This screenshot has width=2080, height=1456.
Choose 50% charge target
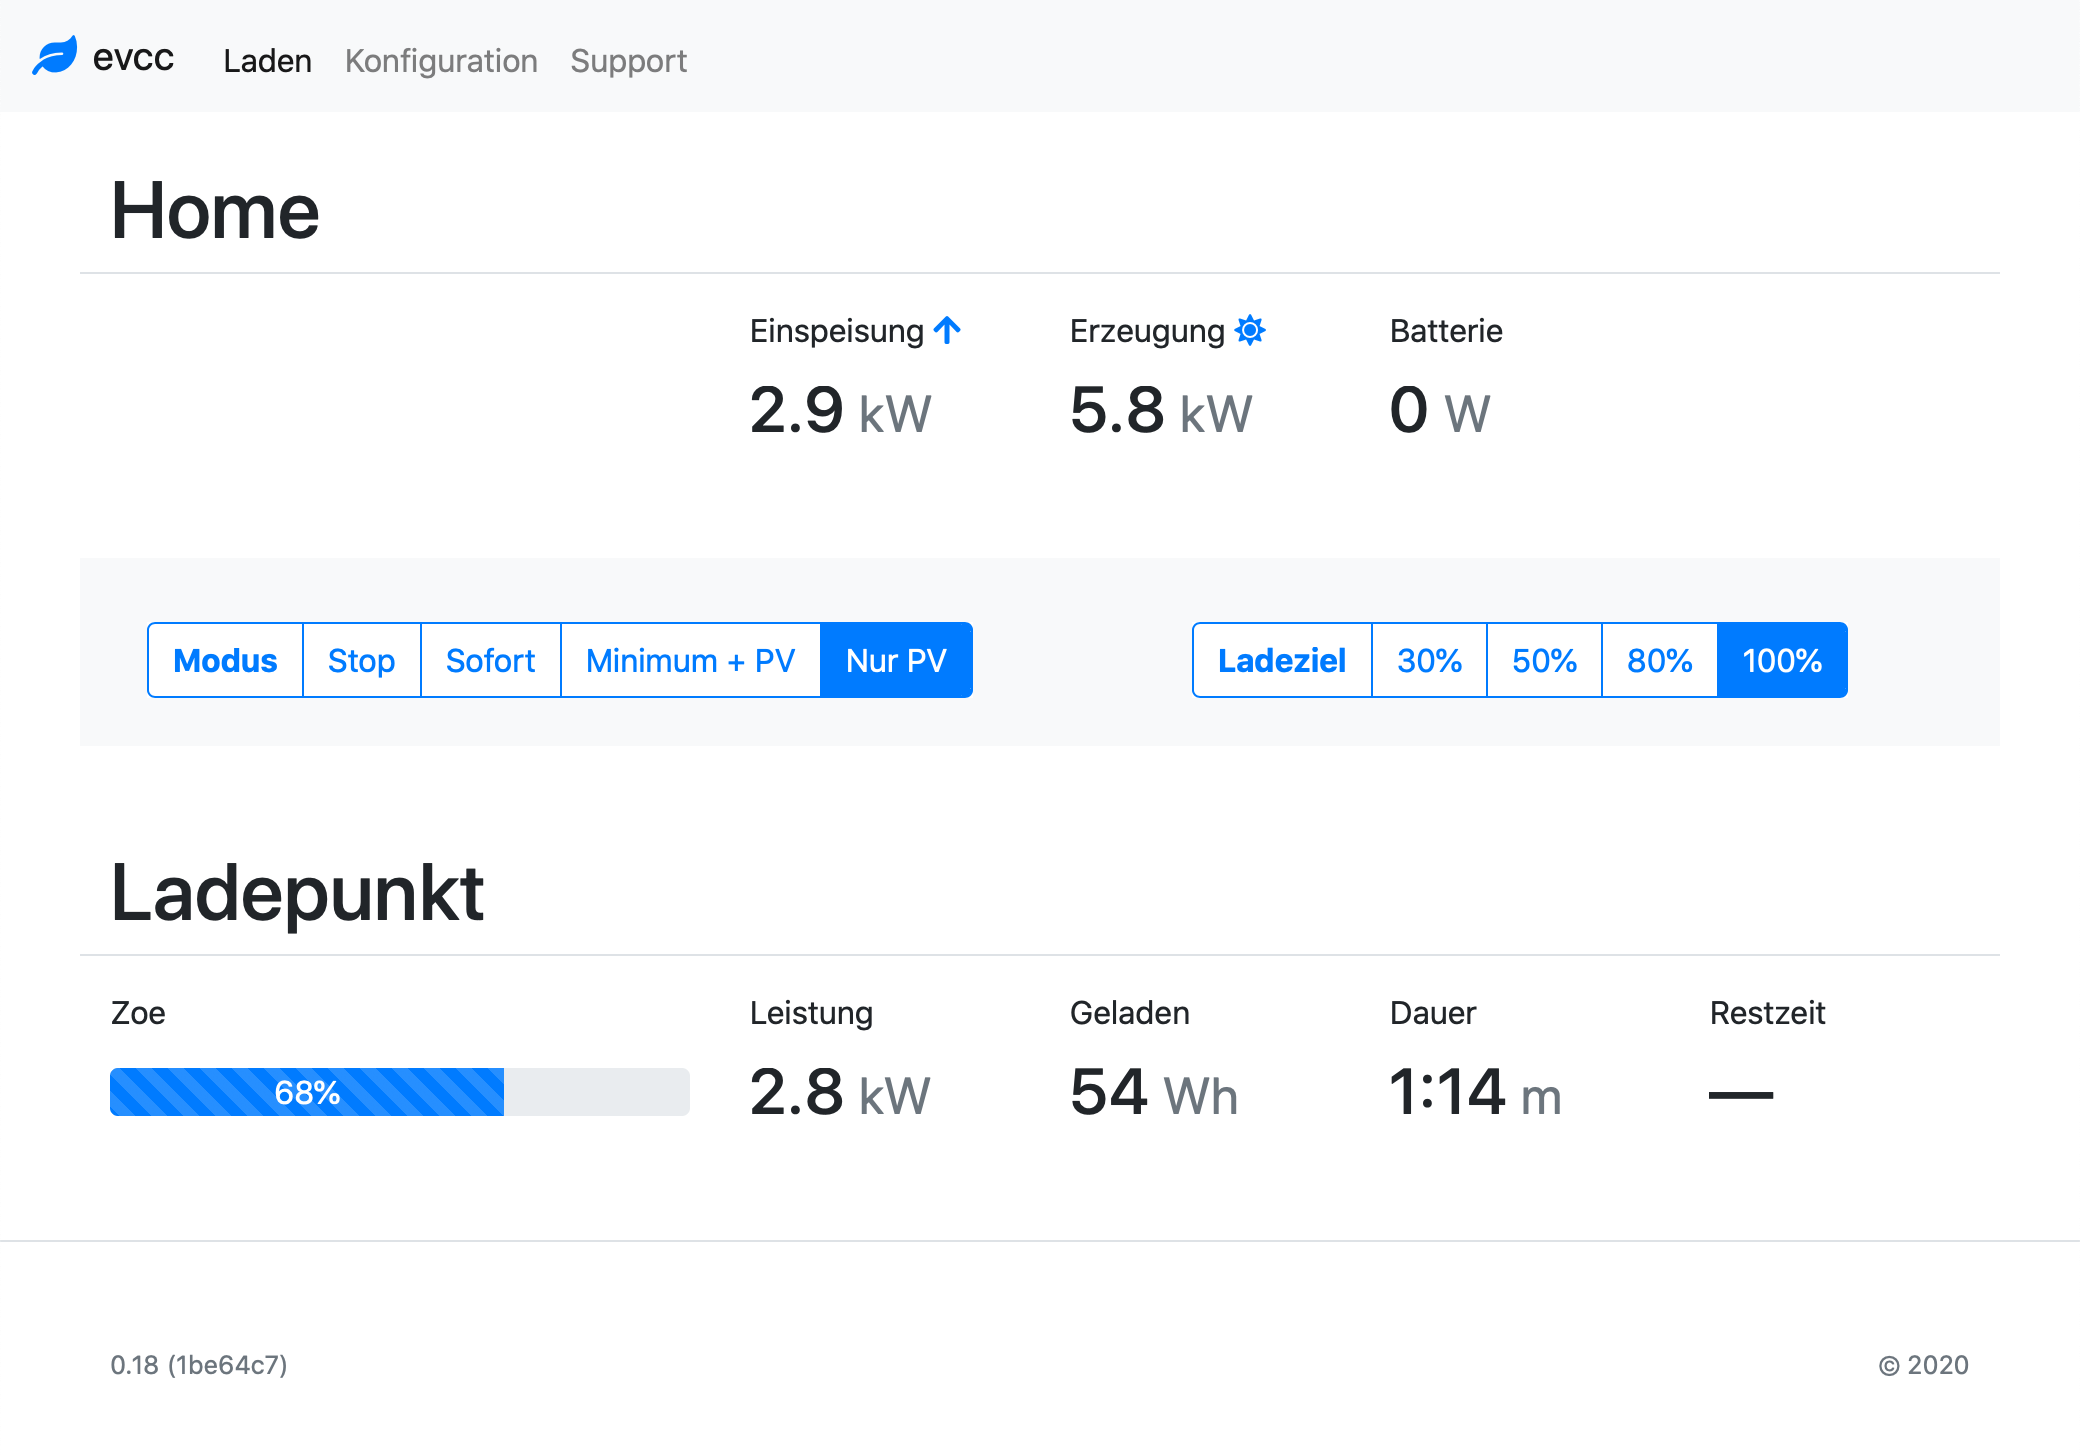click(1544, 661)
